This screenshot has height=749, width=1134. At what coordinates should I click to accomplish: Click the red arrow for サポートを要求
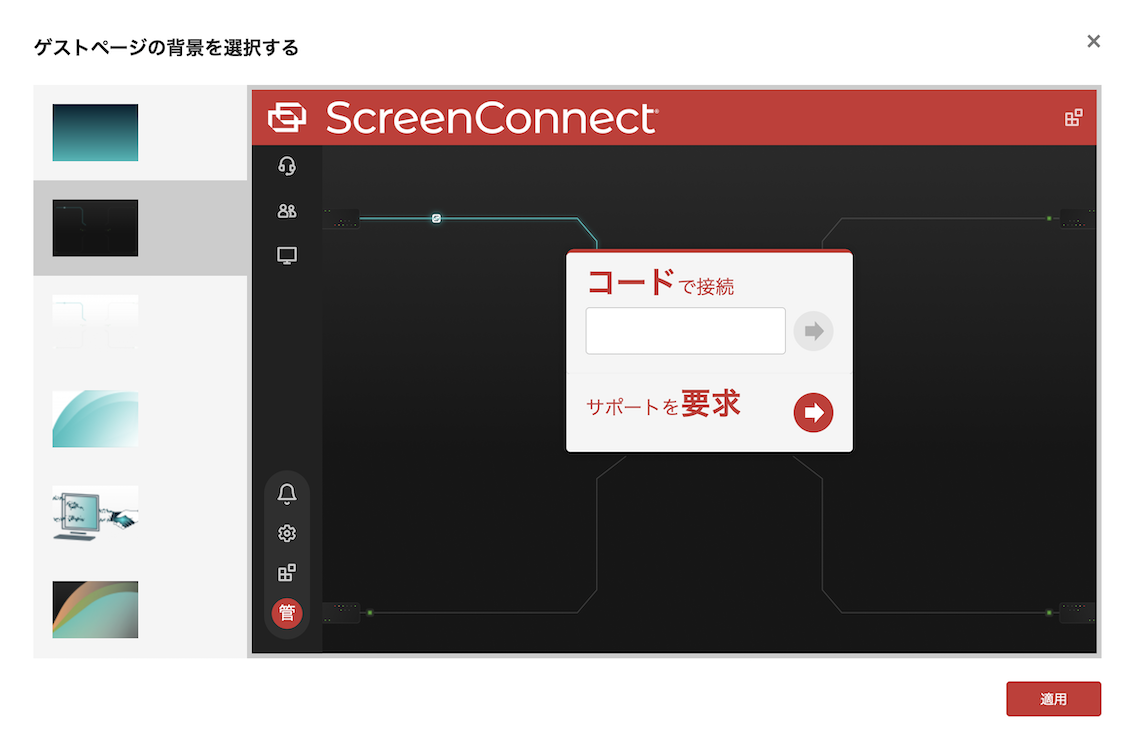click(x=814, y=412)
